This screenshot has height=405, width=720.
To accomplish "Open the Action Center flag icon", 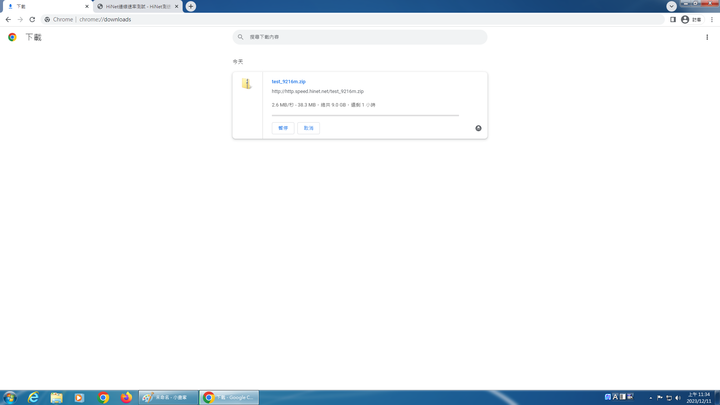I will click(x=660, y=398).
